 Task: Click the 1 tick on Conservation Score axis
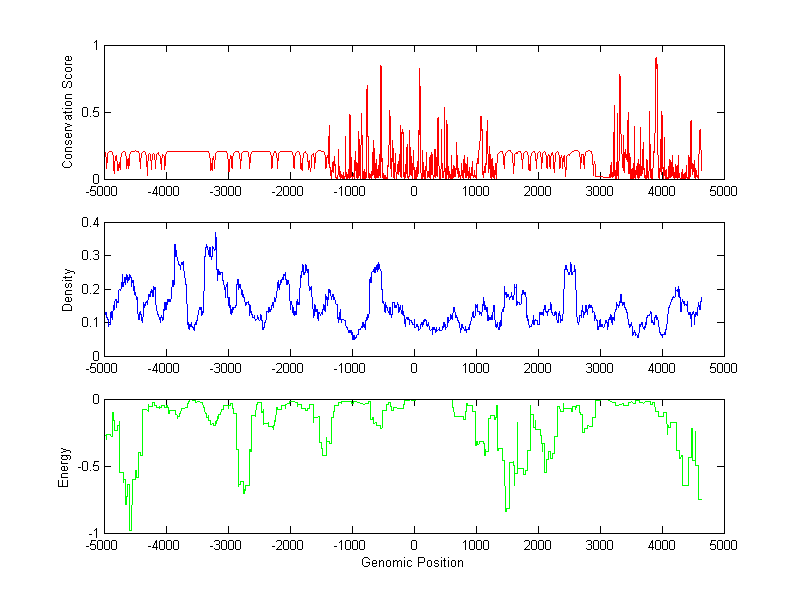pos(95,46)
